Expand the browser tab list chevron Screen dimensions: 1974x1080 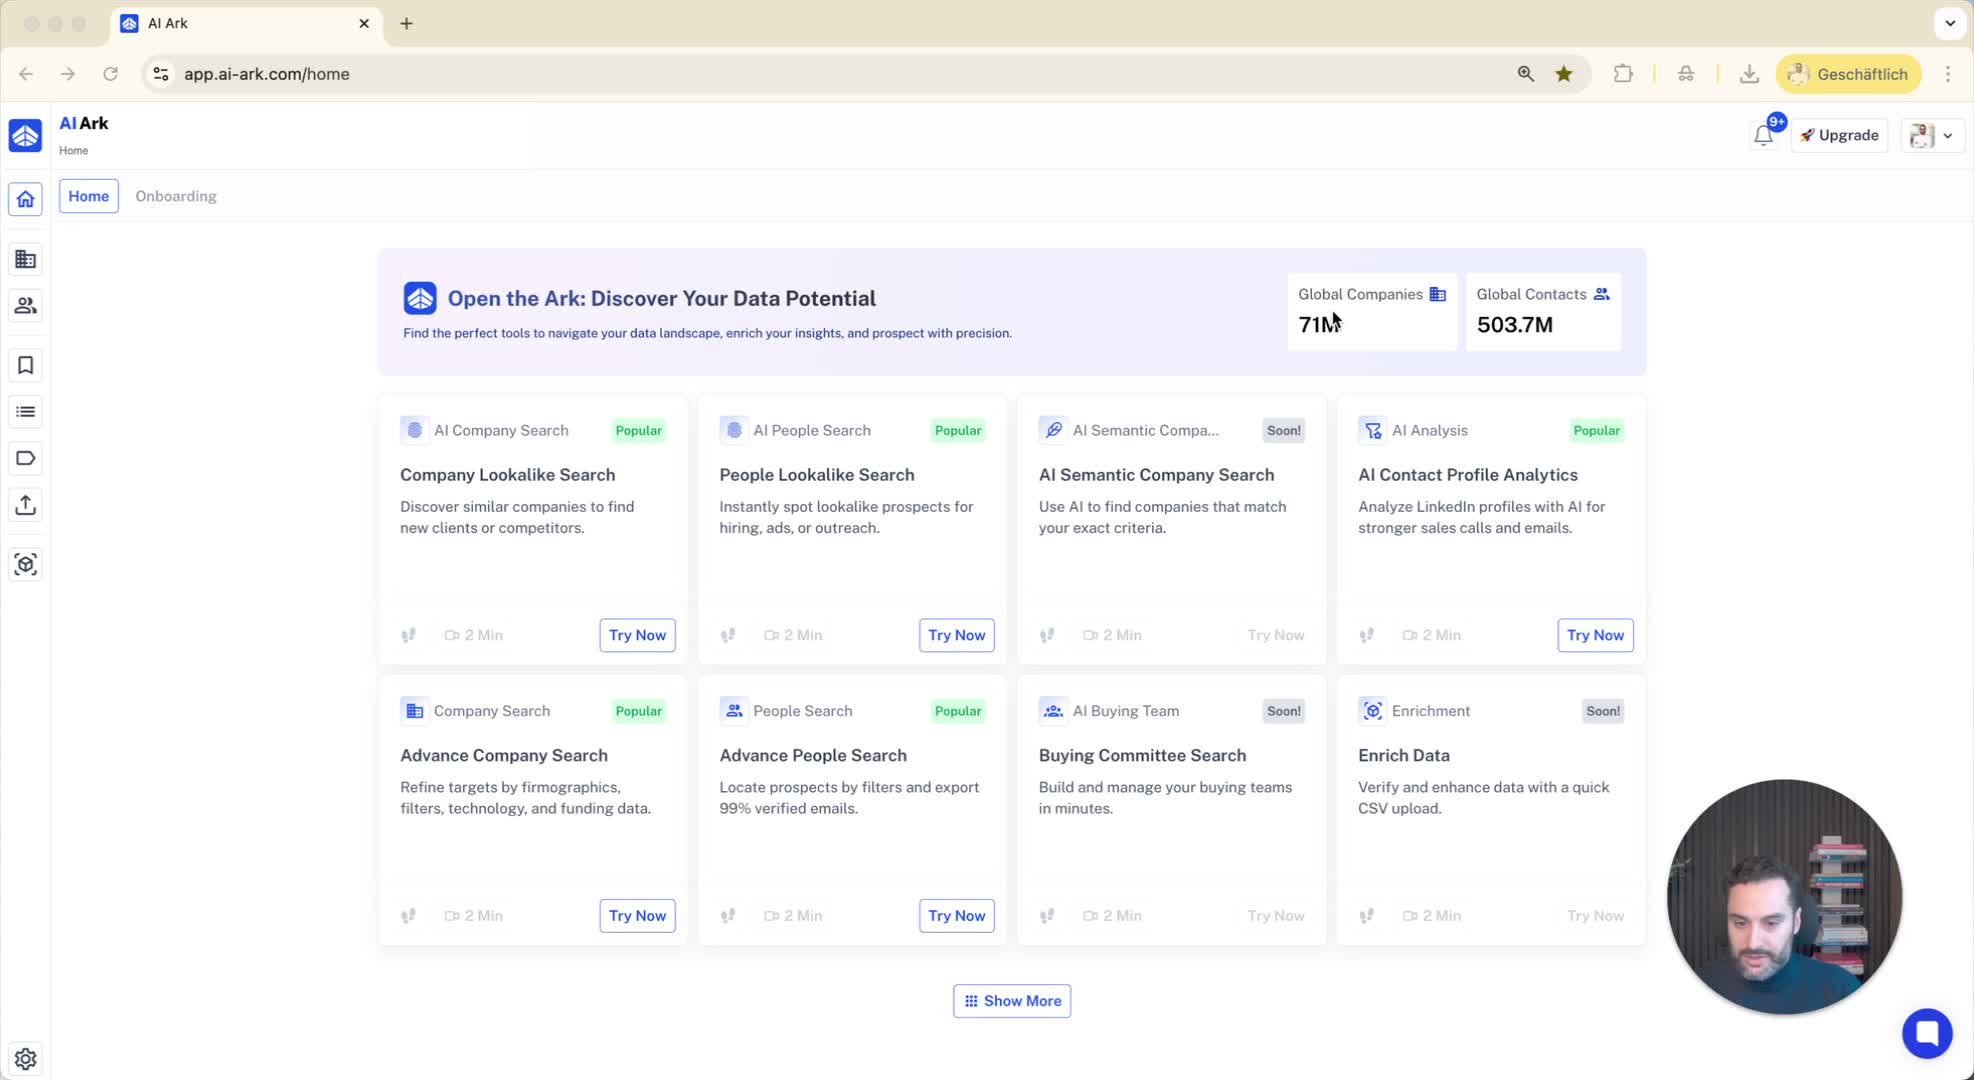(x=1949, y=23)
